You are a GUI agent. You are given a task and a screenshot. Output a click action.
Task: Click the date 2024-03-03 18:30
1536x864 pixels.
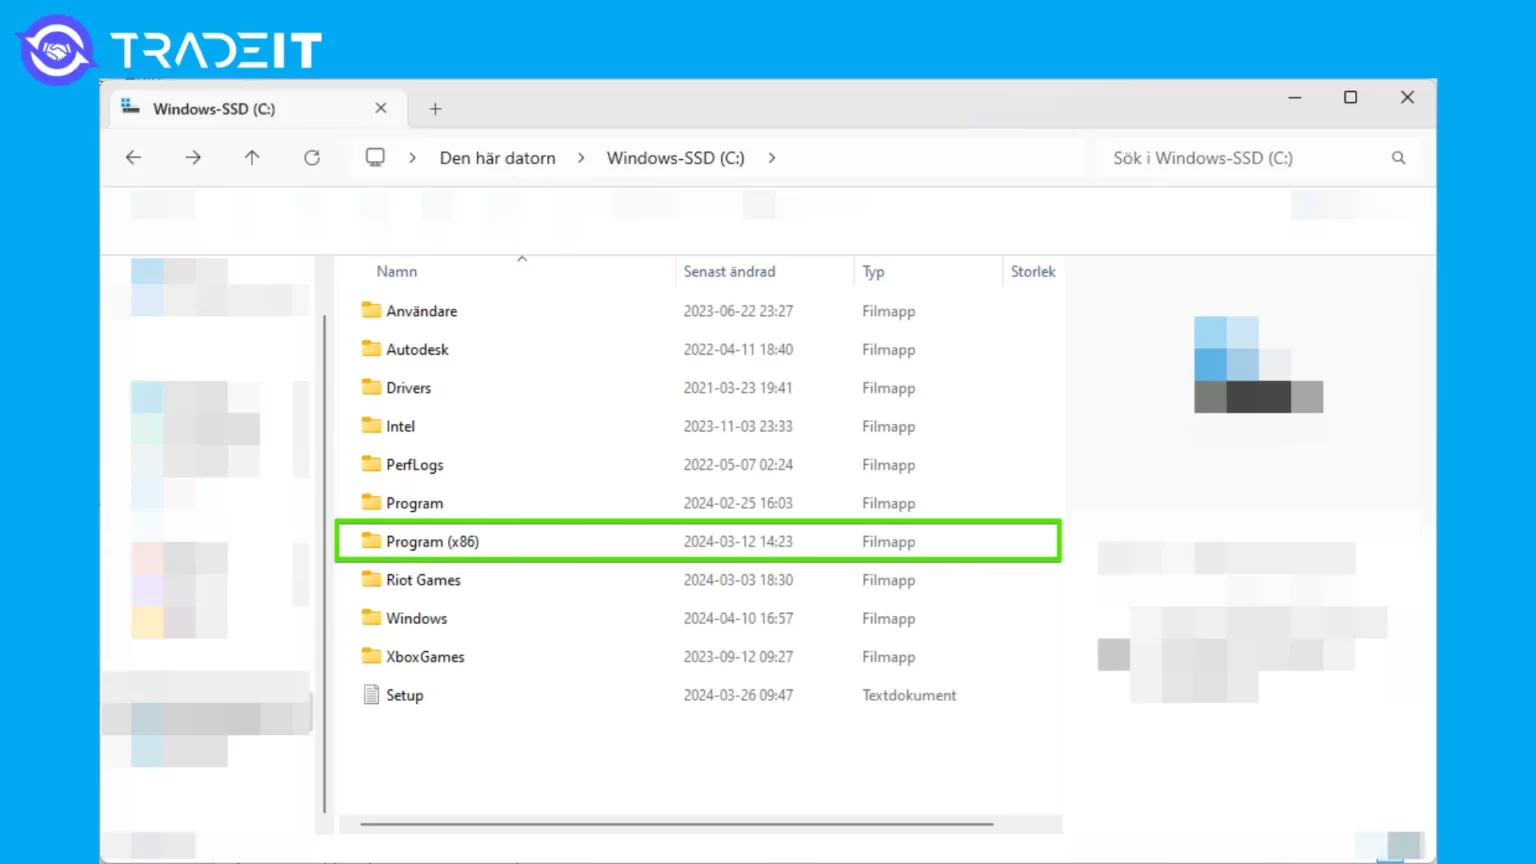pyautogui.click(x=738, y=580)
